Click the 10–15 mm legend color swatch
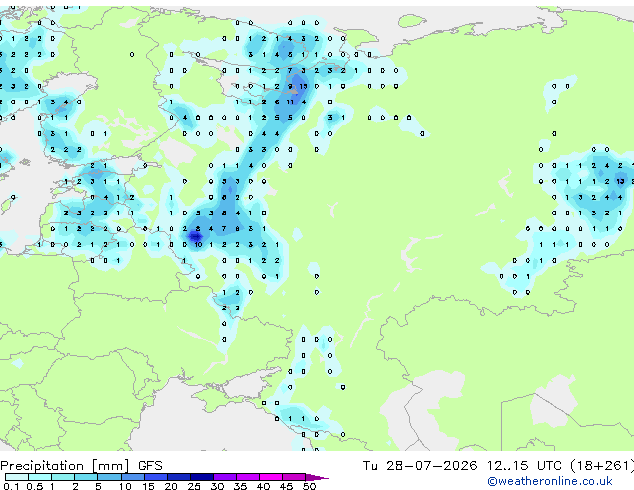Screen dimensions: 634x490 click(x=133, y=477)
